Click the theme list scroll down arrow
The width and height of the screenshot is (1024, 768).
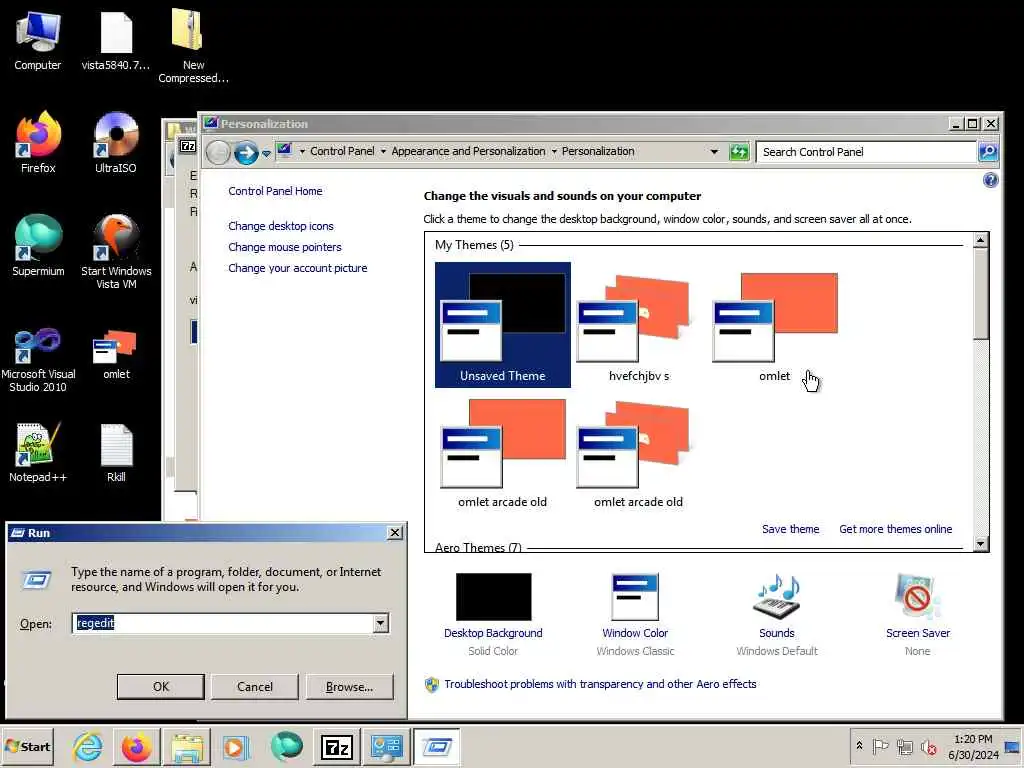click(980, 543)
